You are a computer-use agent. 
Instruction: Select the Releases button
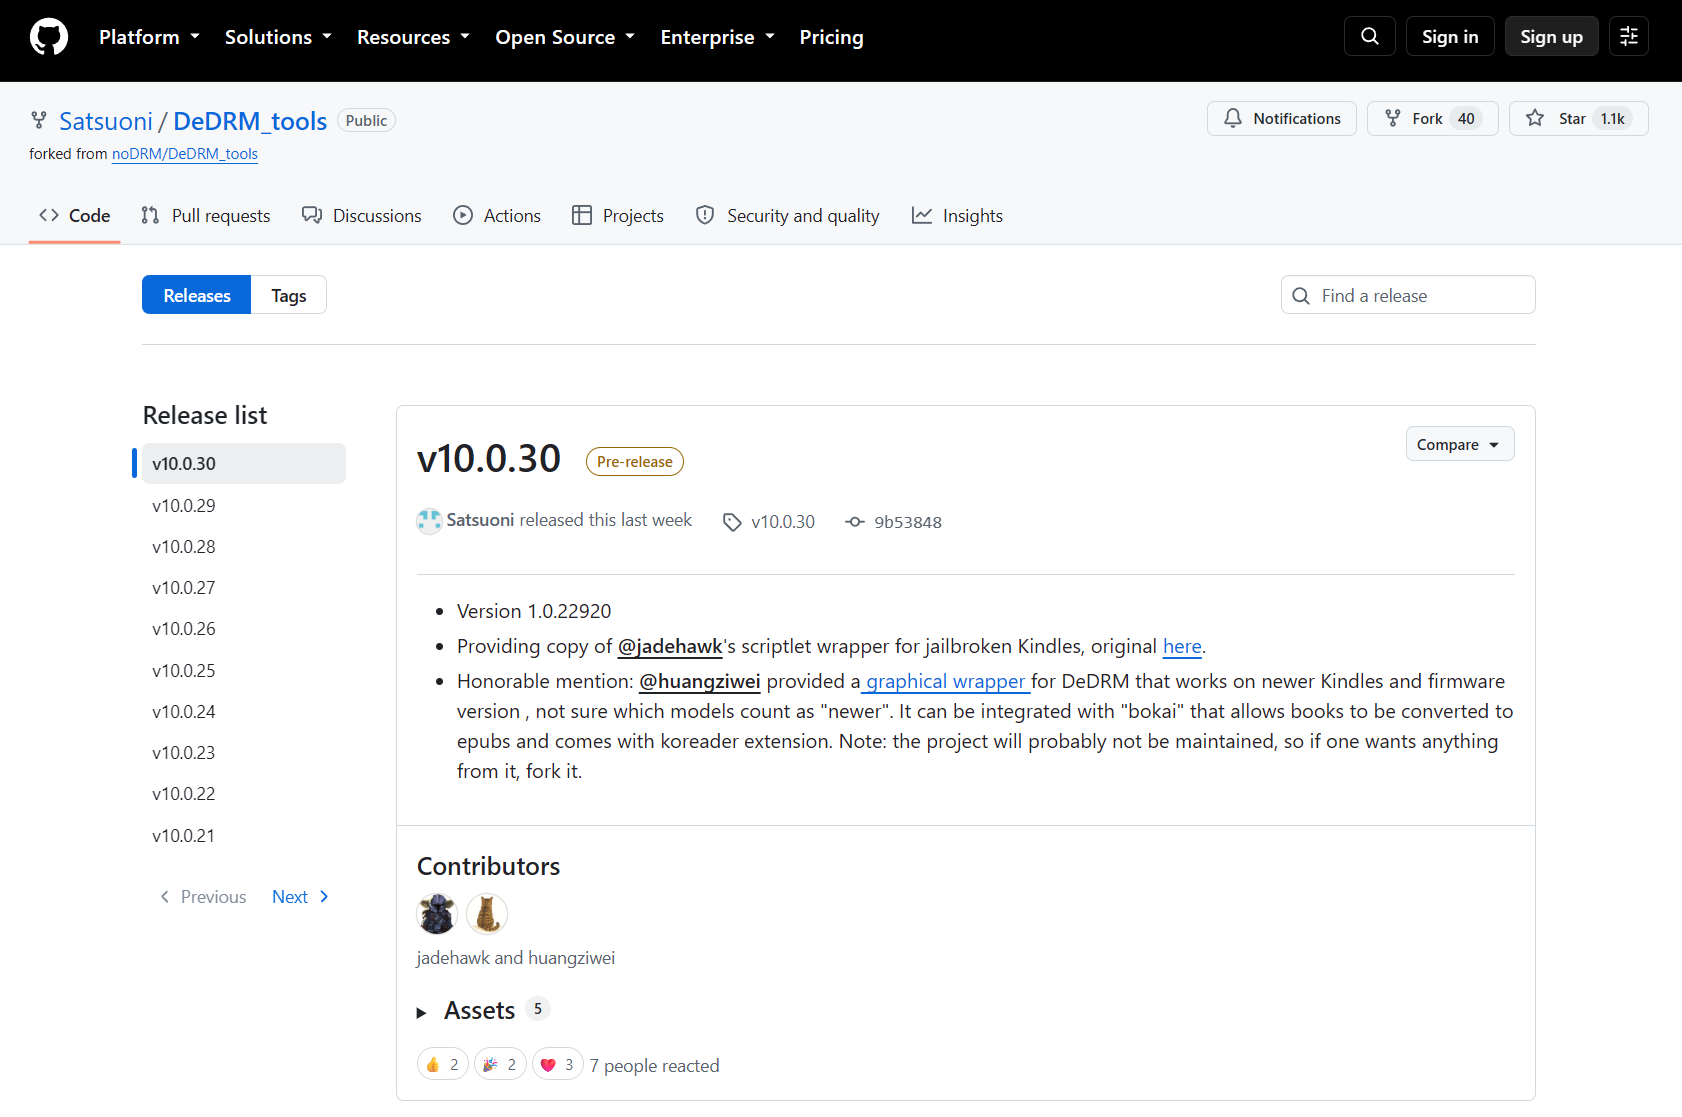[197, 295]
